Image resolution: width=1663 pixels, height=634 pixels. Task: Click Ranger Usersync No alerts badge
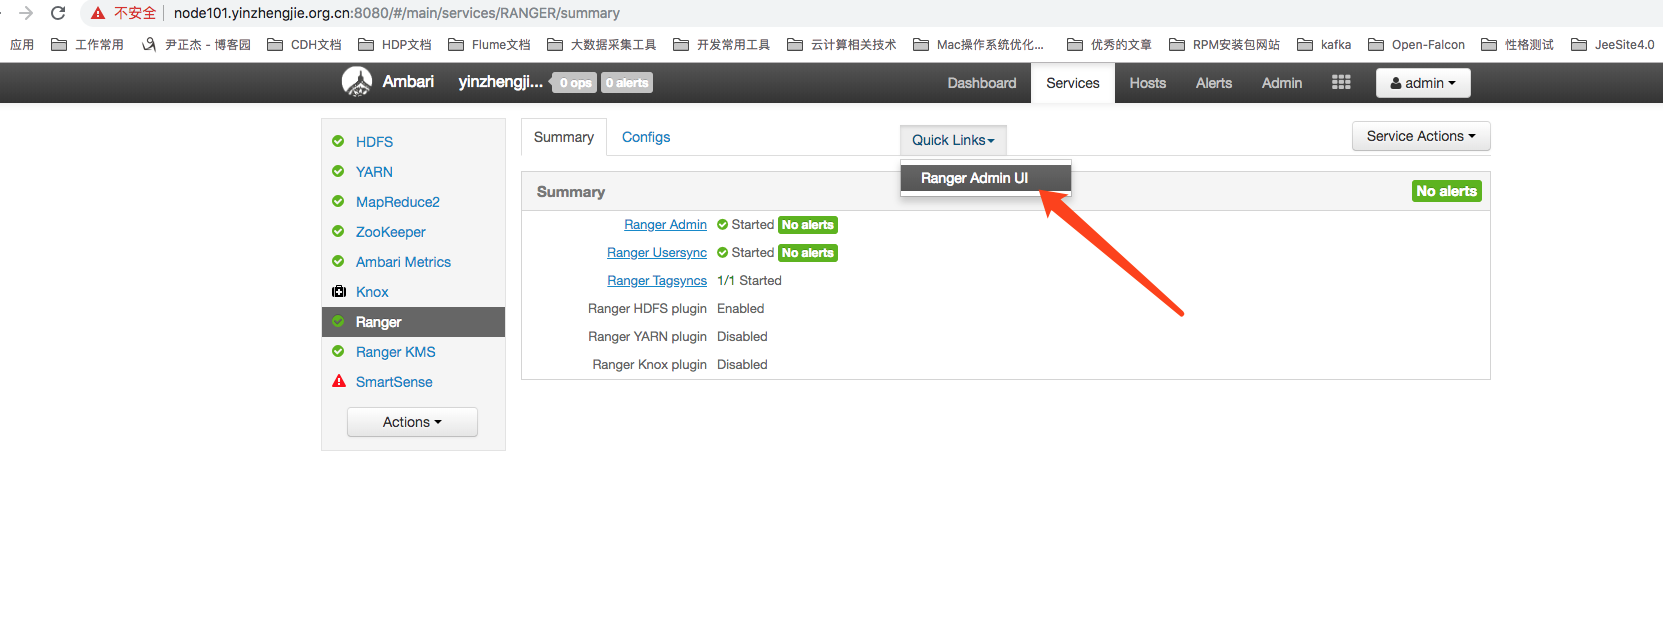(808, 253)
